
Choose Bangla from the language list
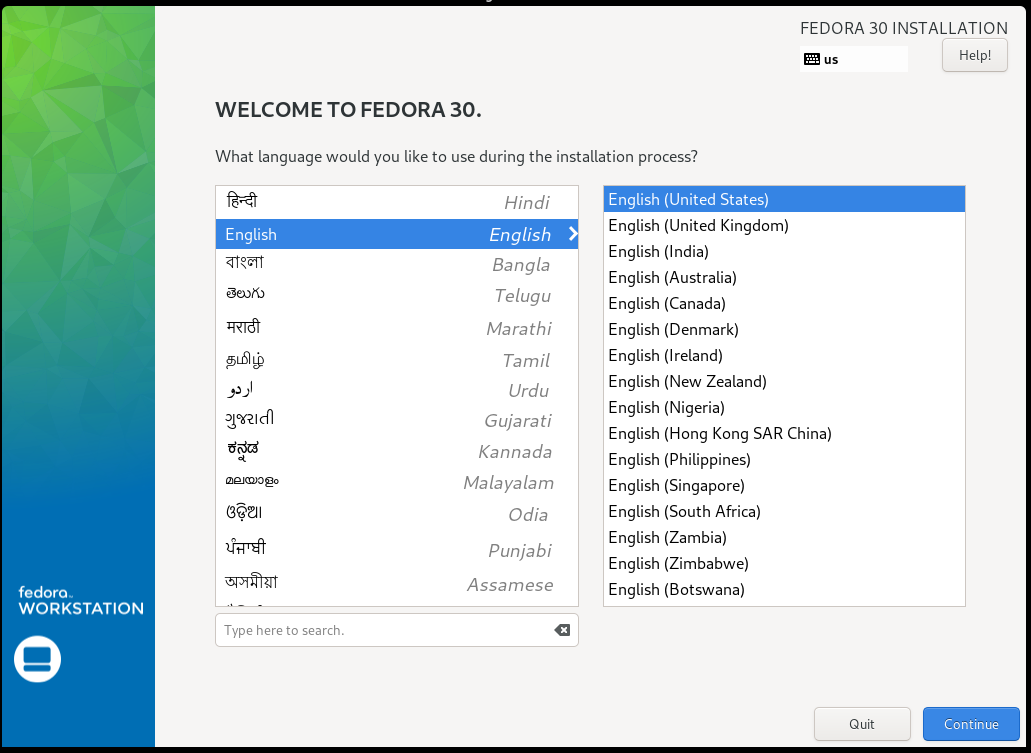396,264
